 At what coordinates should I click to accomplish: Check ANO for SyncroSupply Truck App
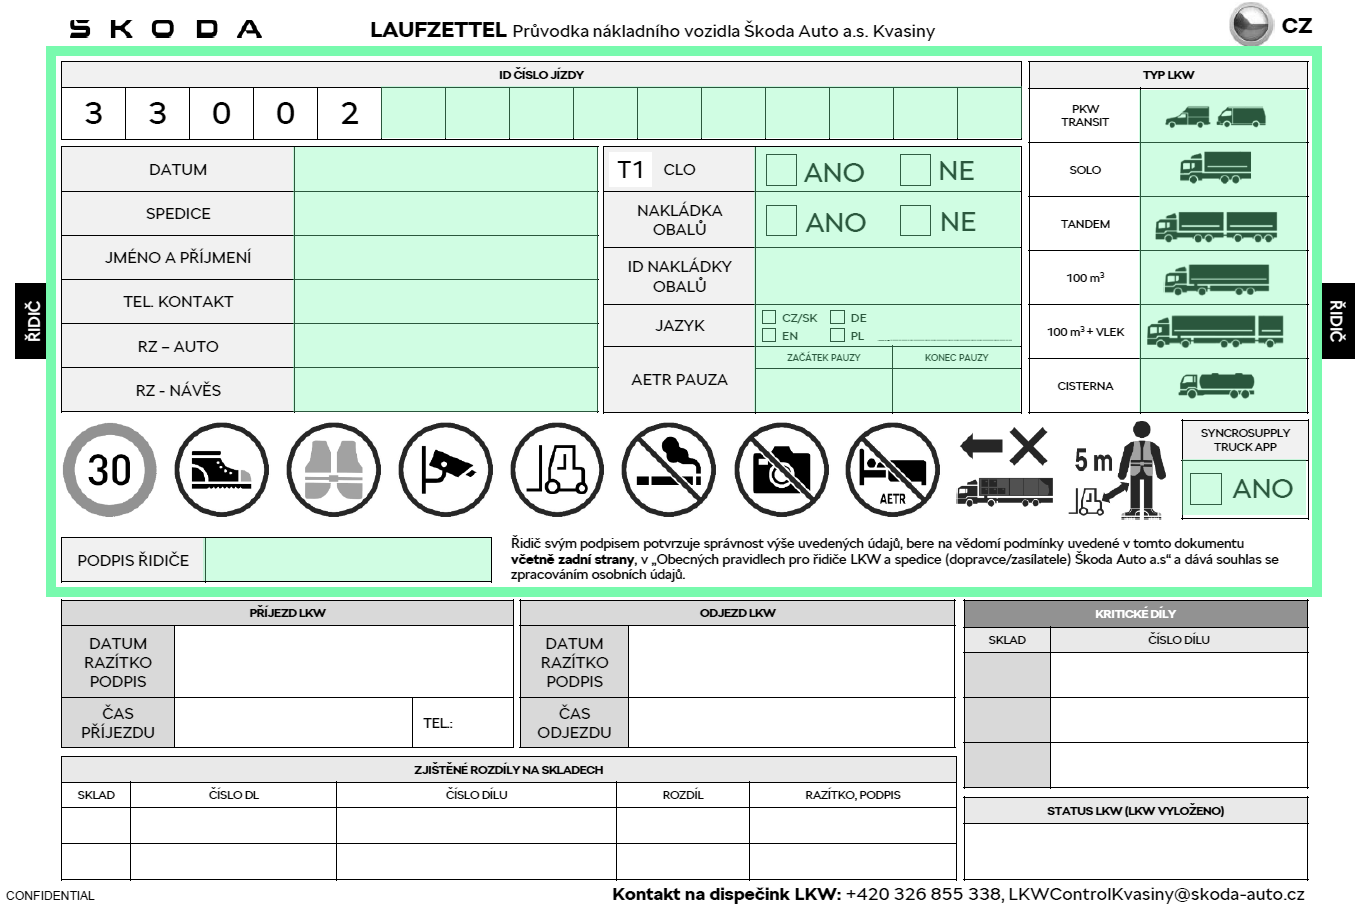1206,489
